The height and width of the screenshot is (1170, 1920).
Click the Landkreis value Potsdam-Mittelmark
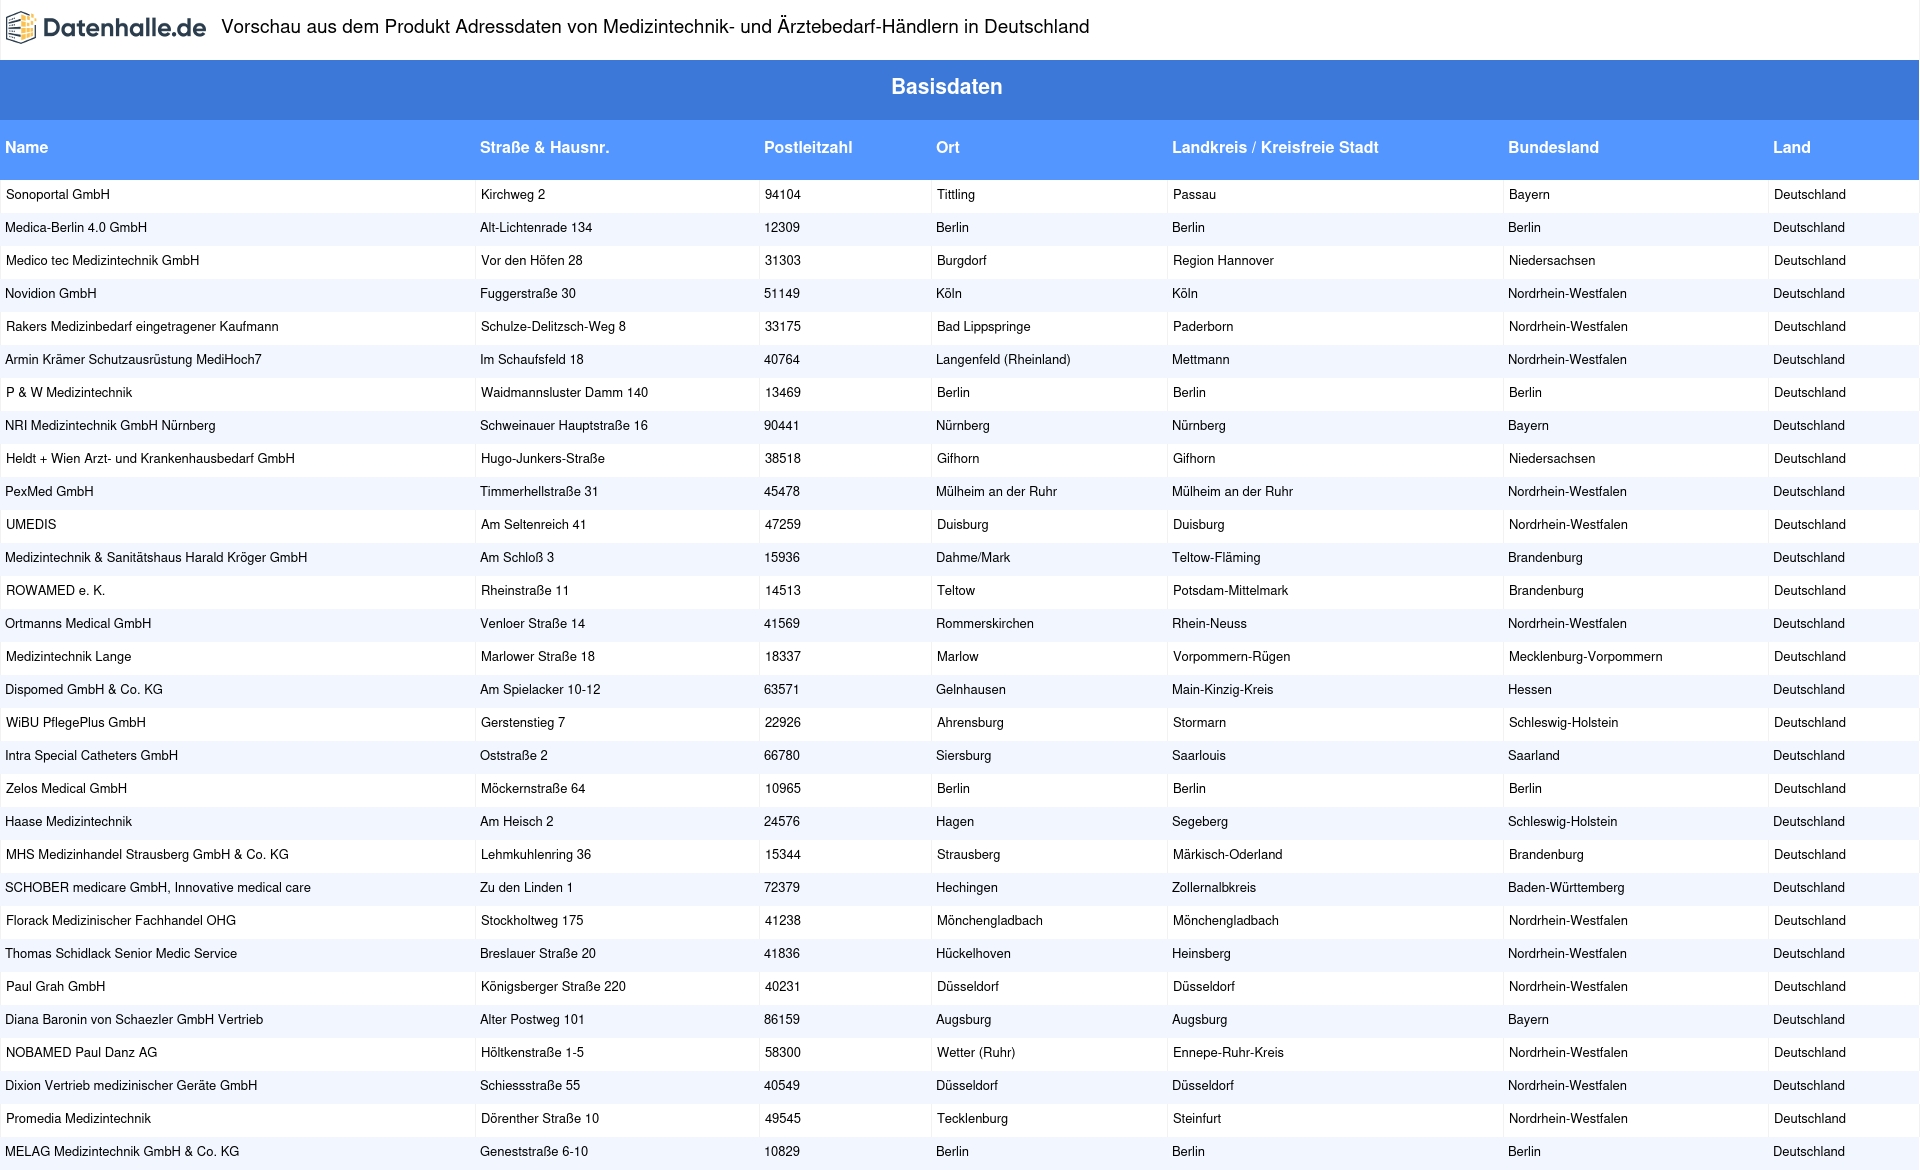pos(1230,591)
